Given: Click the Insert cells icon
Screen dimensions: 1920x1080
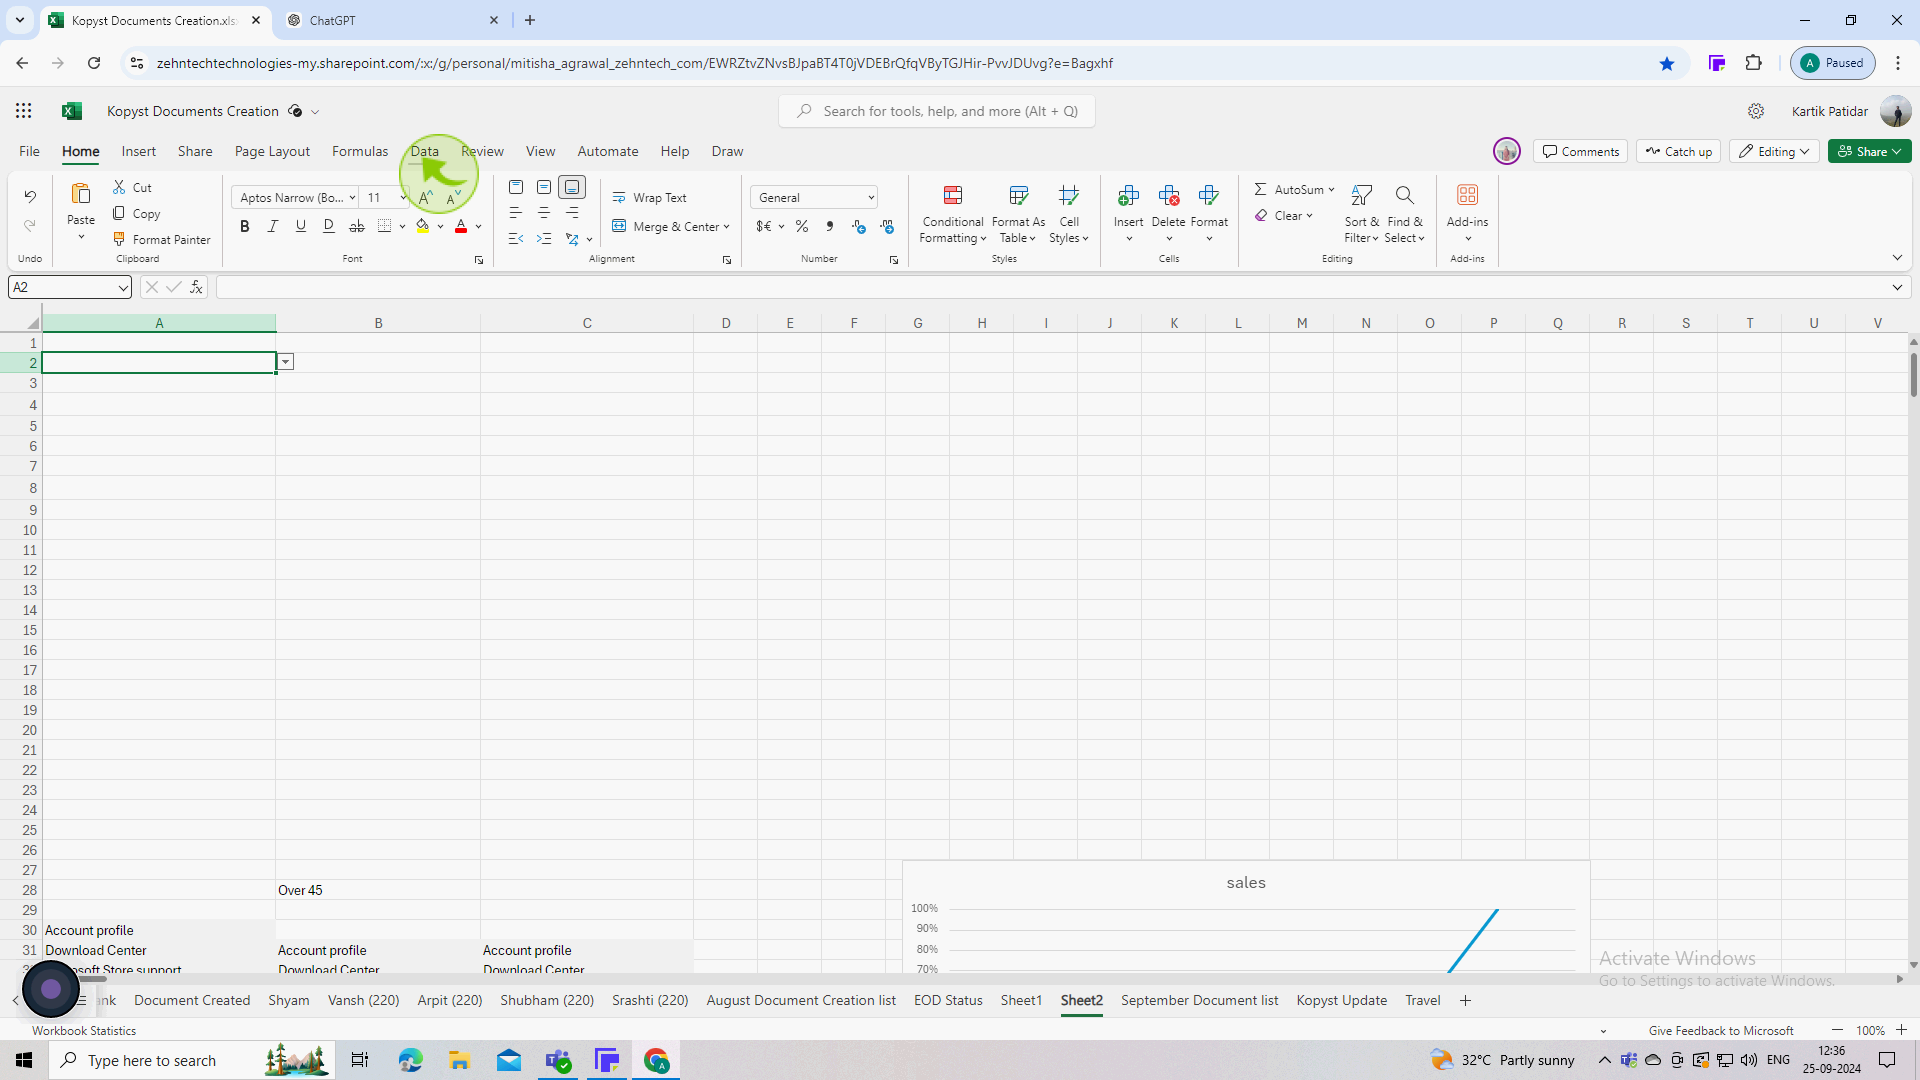Looking at the screenshot, I should point(1129,195).
